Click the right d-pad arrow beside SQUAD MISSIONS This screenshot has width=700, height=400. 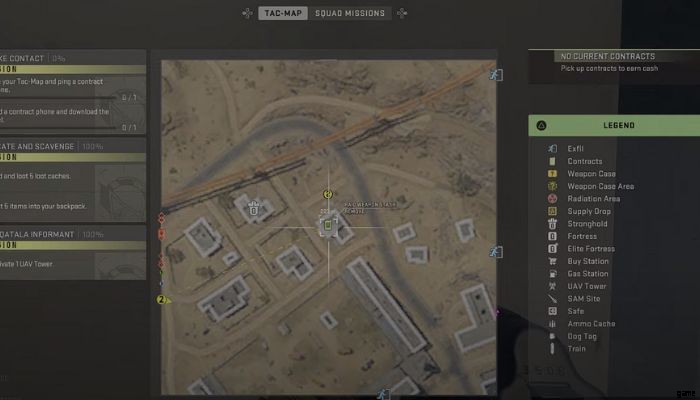[402, 13]
